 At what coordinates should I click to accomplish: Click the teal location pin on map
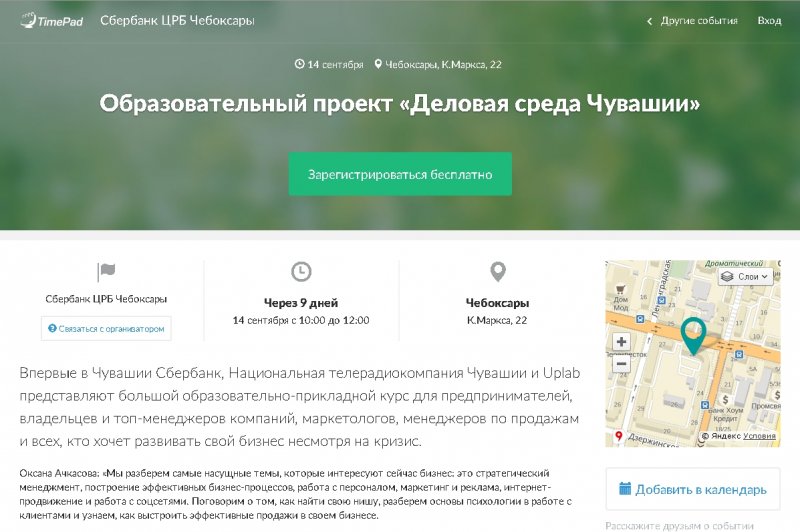click(692, 334)
